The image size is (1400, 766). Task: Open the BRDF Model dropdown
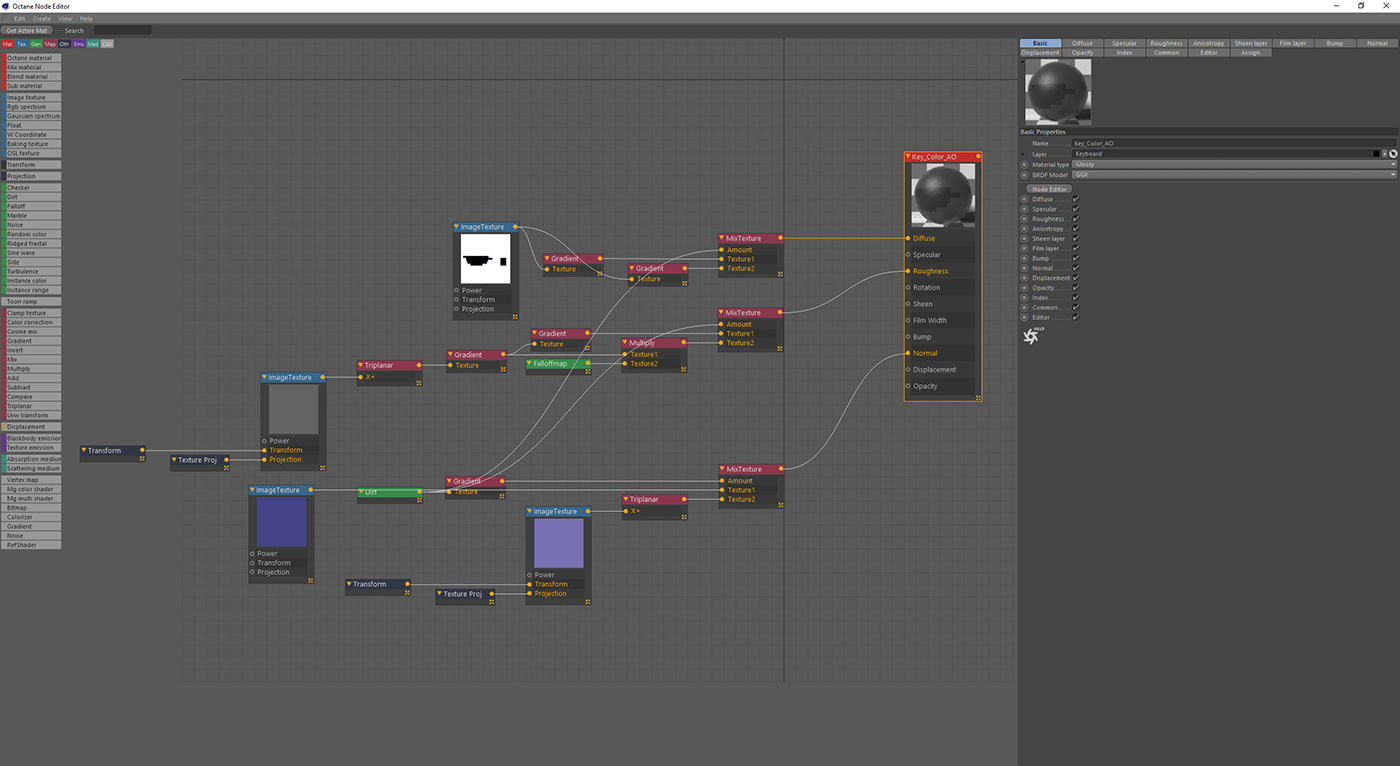click(1234, 174)
